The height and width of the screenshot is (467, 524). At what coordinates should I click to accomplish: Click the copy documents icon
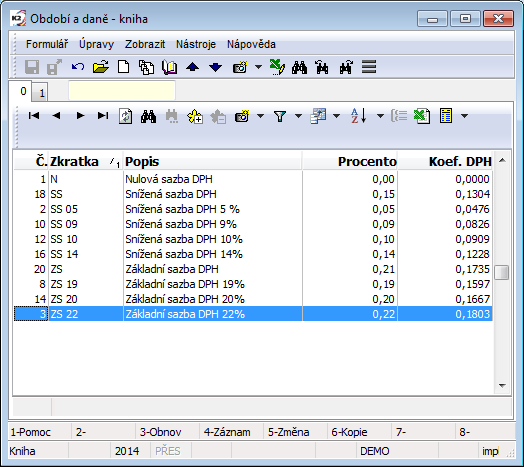coord(146,67)
